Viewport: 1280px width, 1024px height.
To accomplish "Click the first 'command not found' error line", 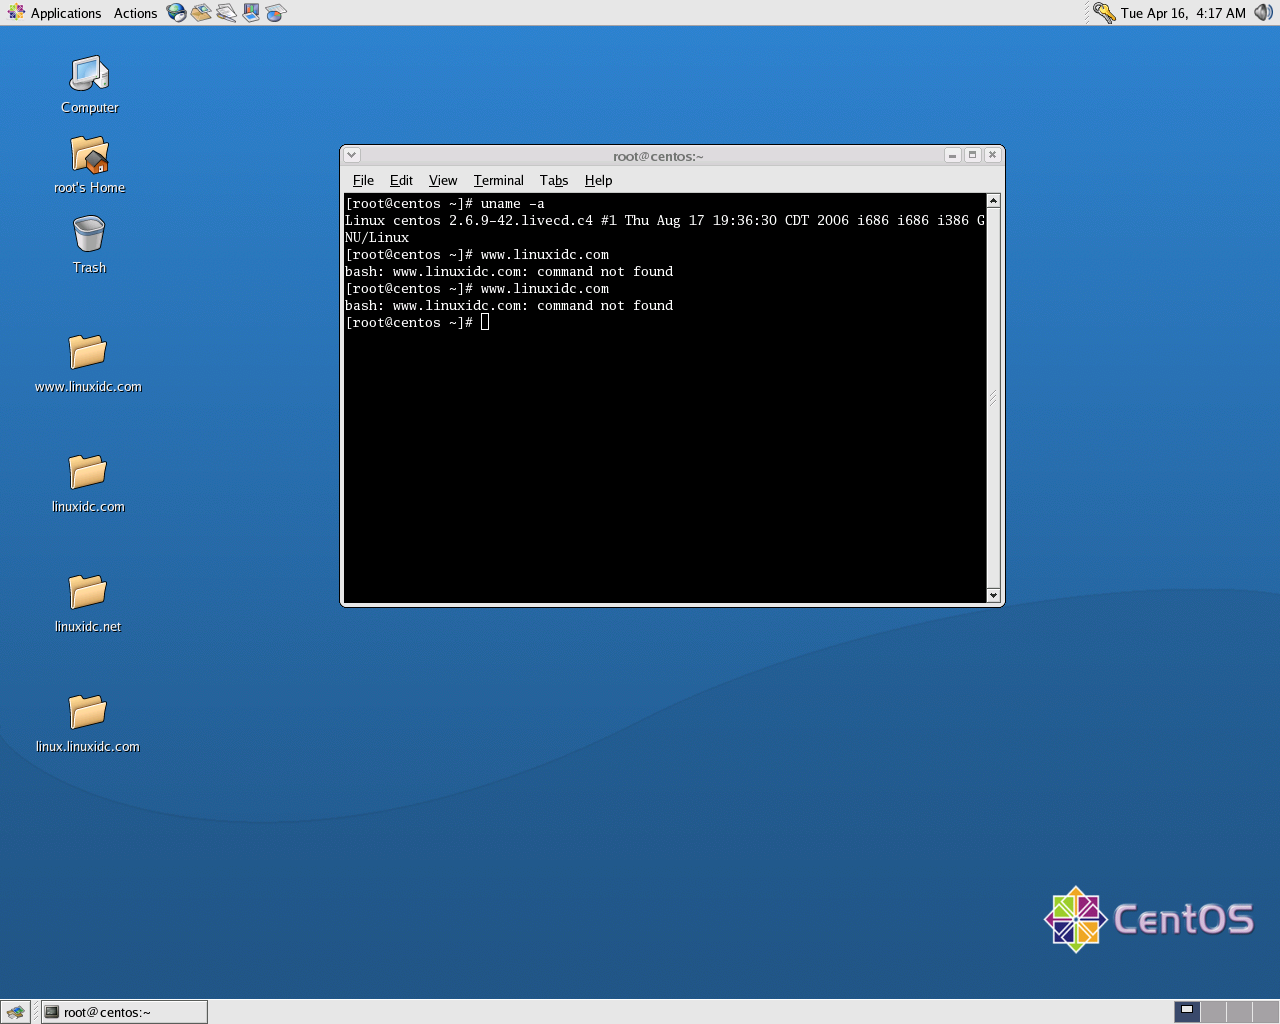I will point(509,271).
